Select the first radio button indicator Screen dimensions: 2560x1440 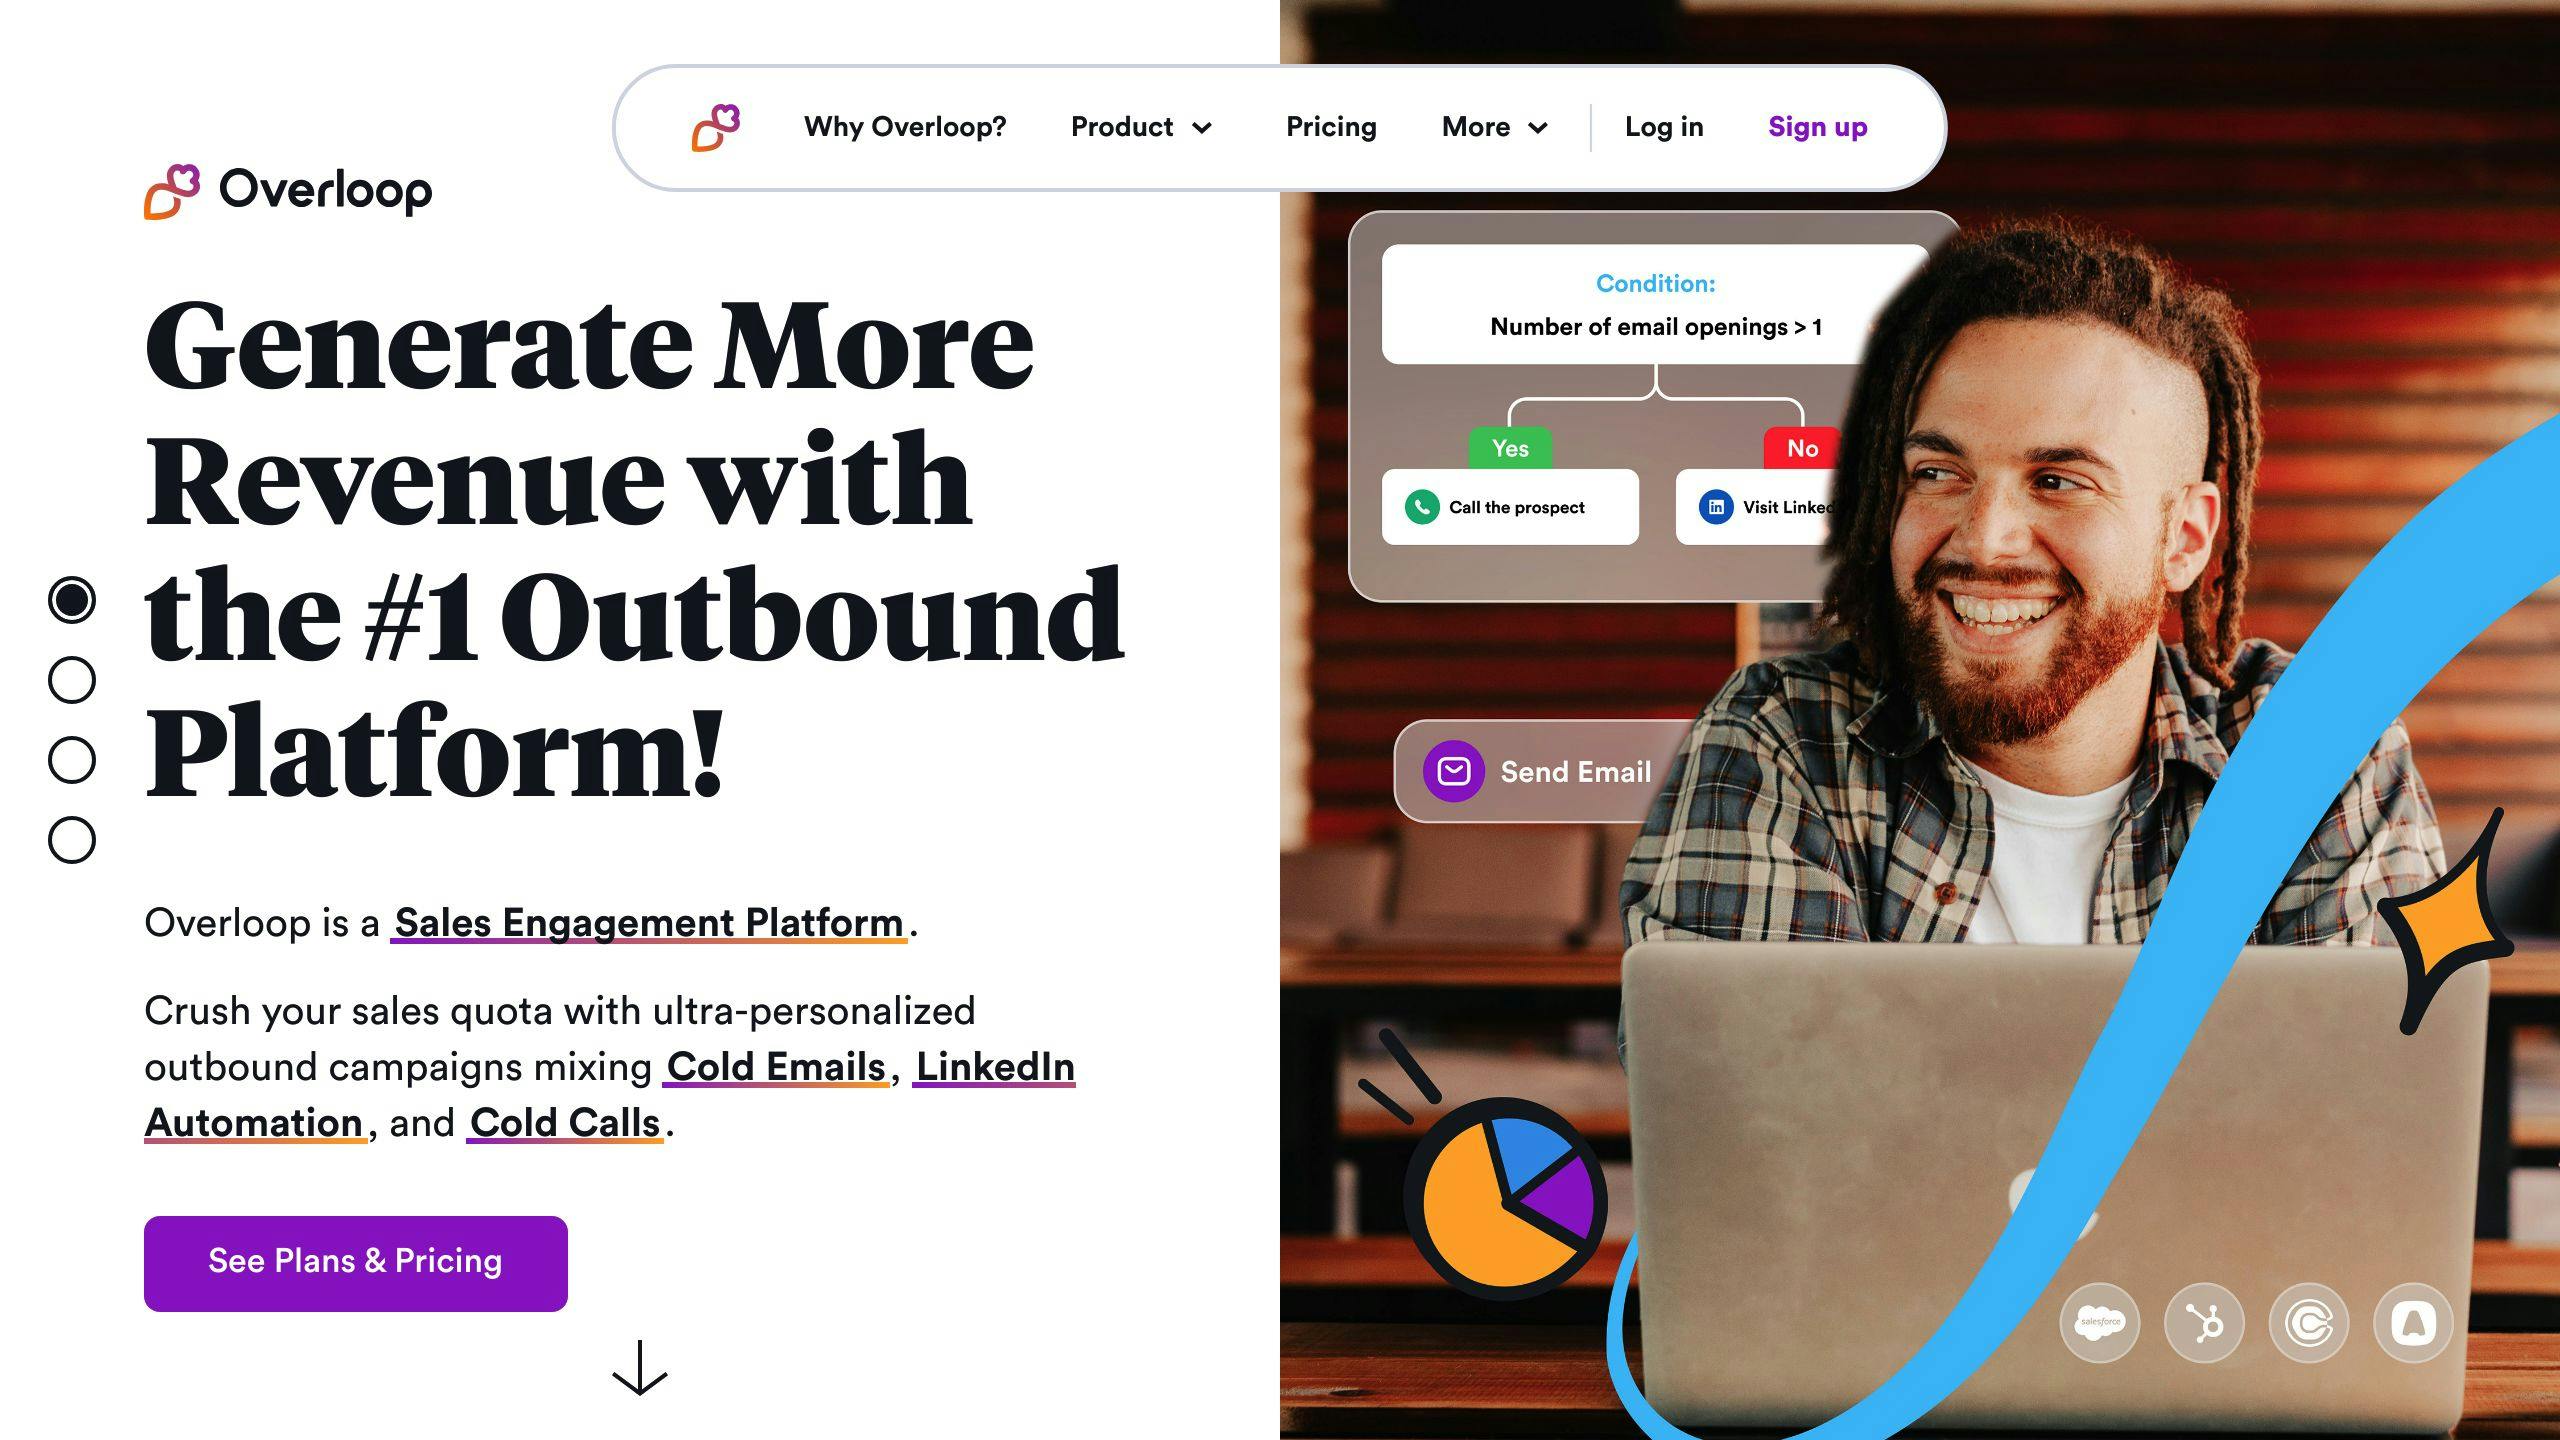[72, 598]
